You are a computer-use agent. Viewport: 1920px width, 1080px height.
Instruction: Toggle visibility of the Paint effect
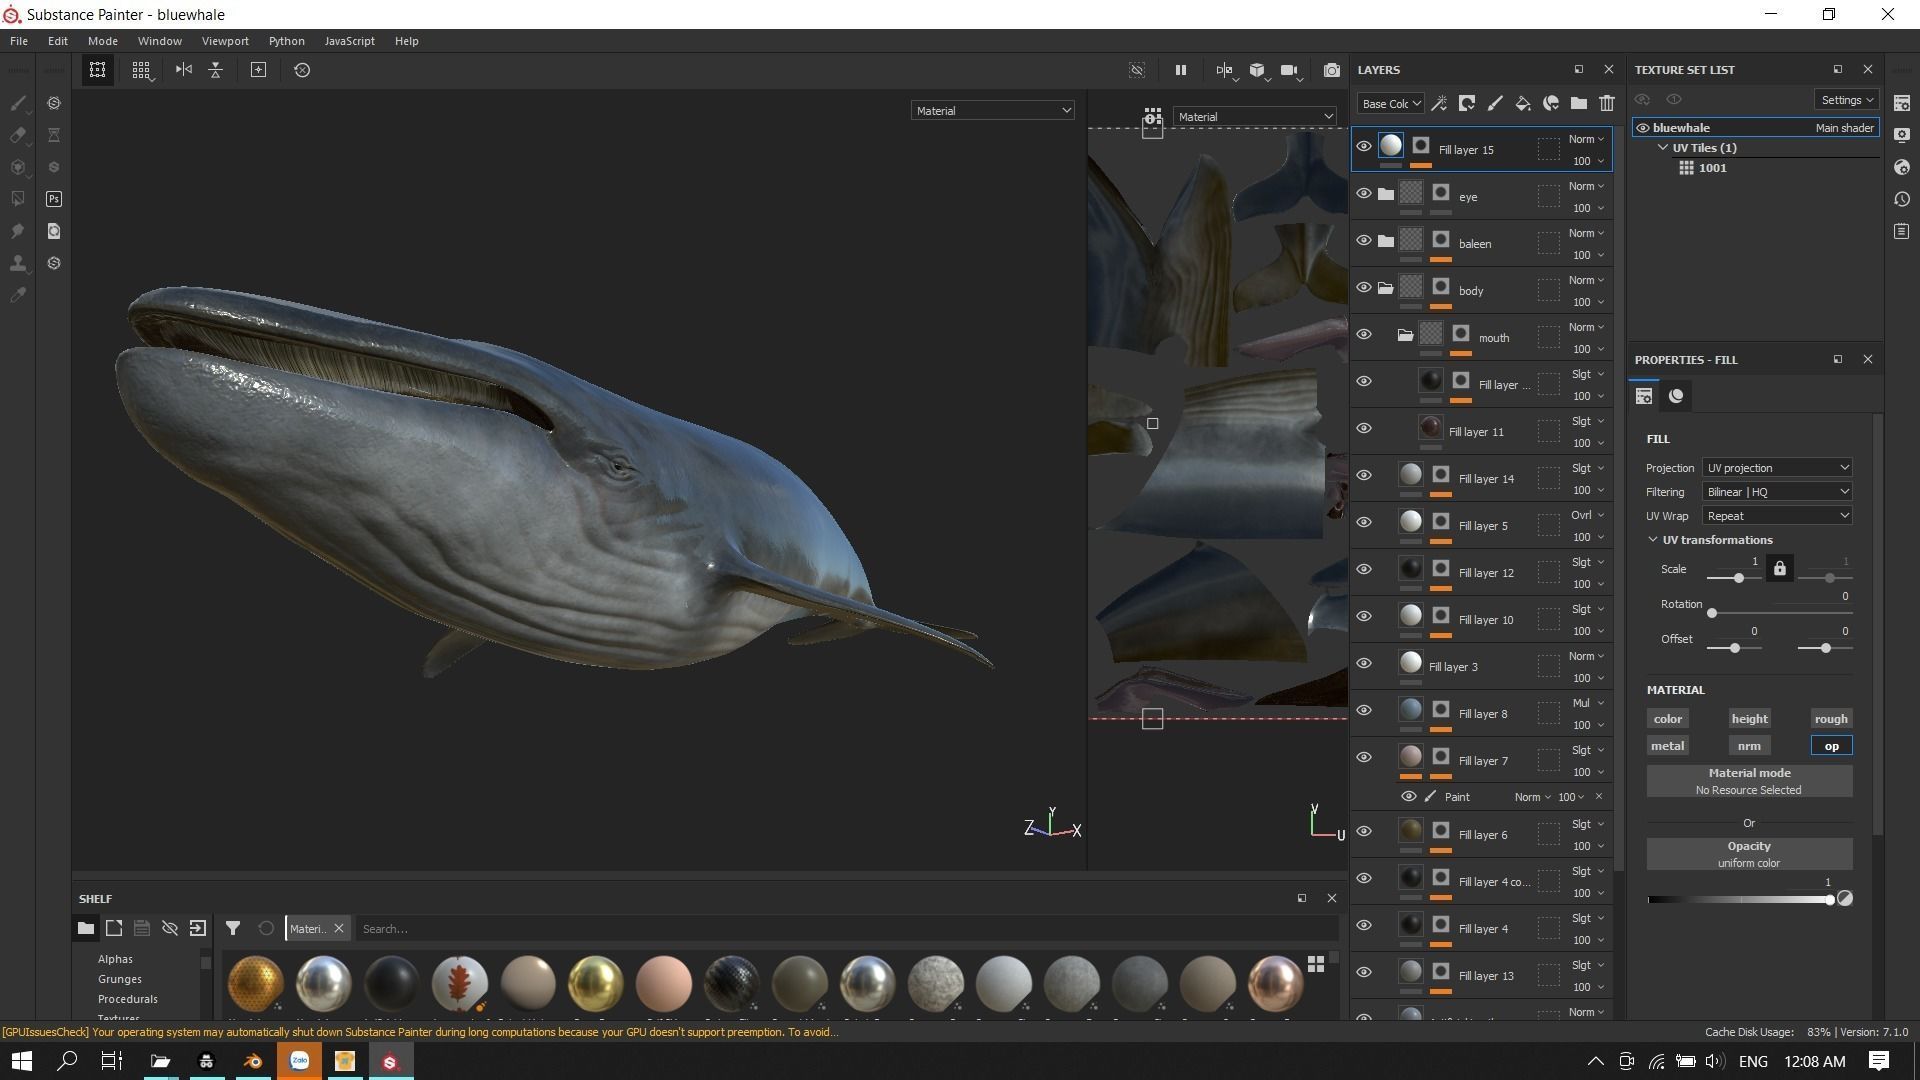[1408, 797]
